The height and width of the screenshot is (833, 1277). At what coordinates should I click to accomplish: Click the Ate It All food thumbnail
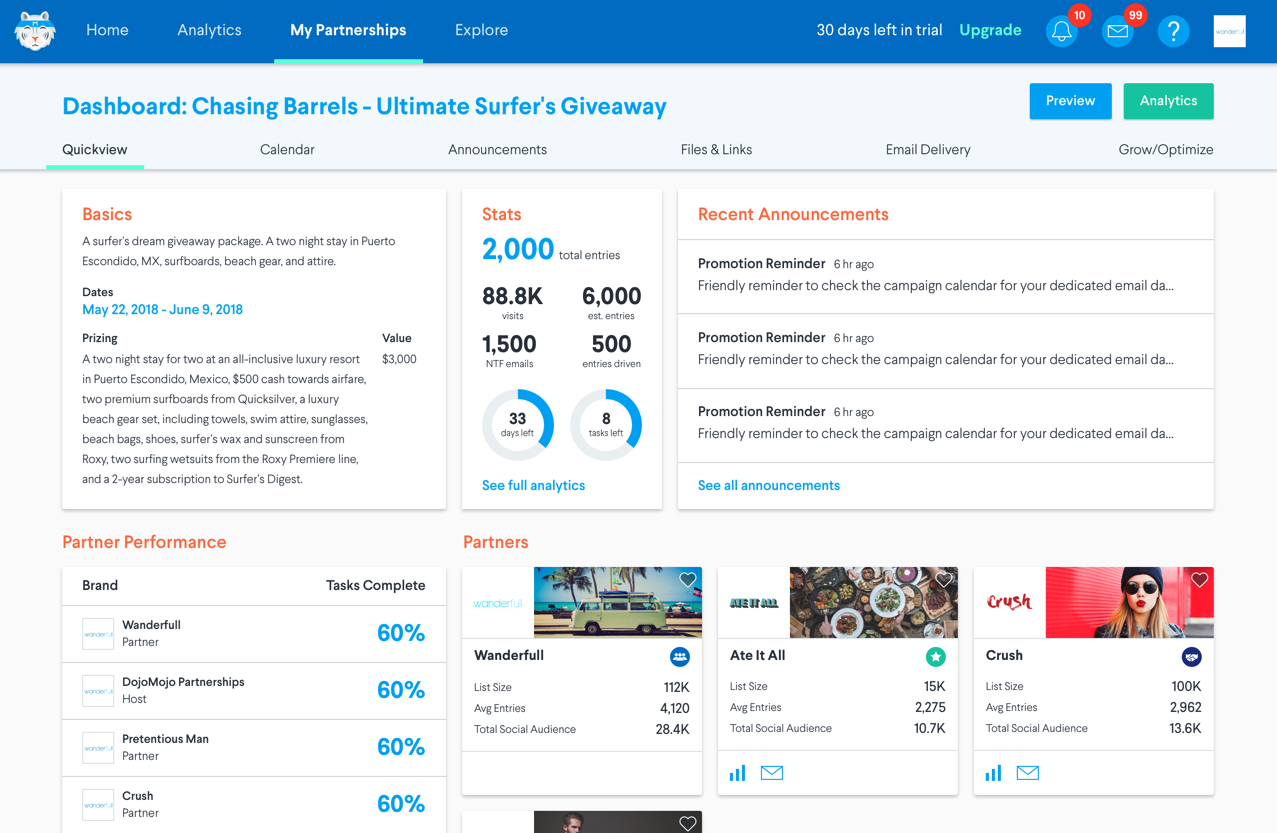click(x=874, y=603)
